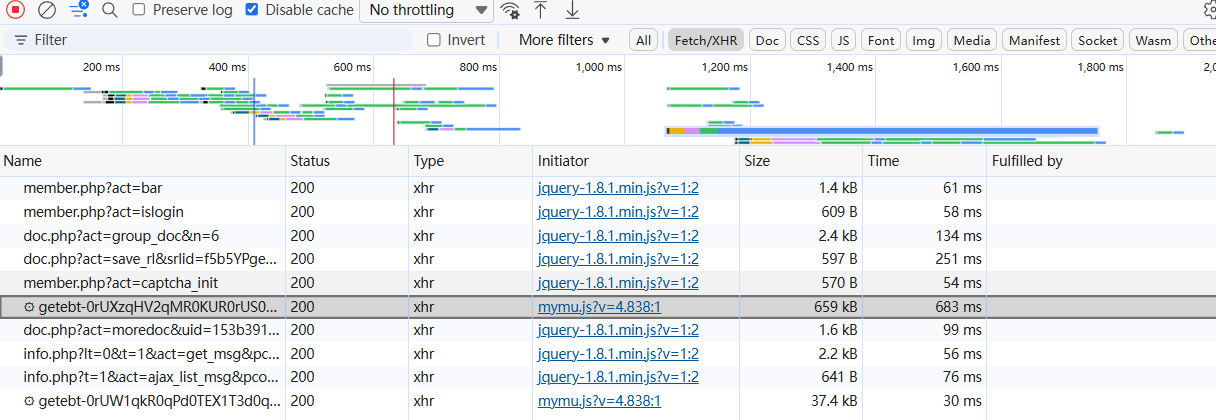The width and height of the screenshot is (1216, 420).
Task: Click the import HAR upload arrow
Action: [540, 10]
